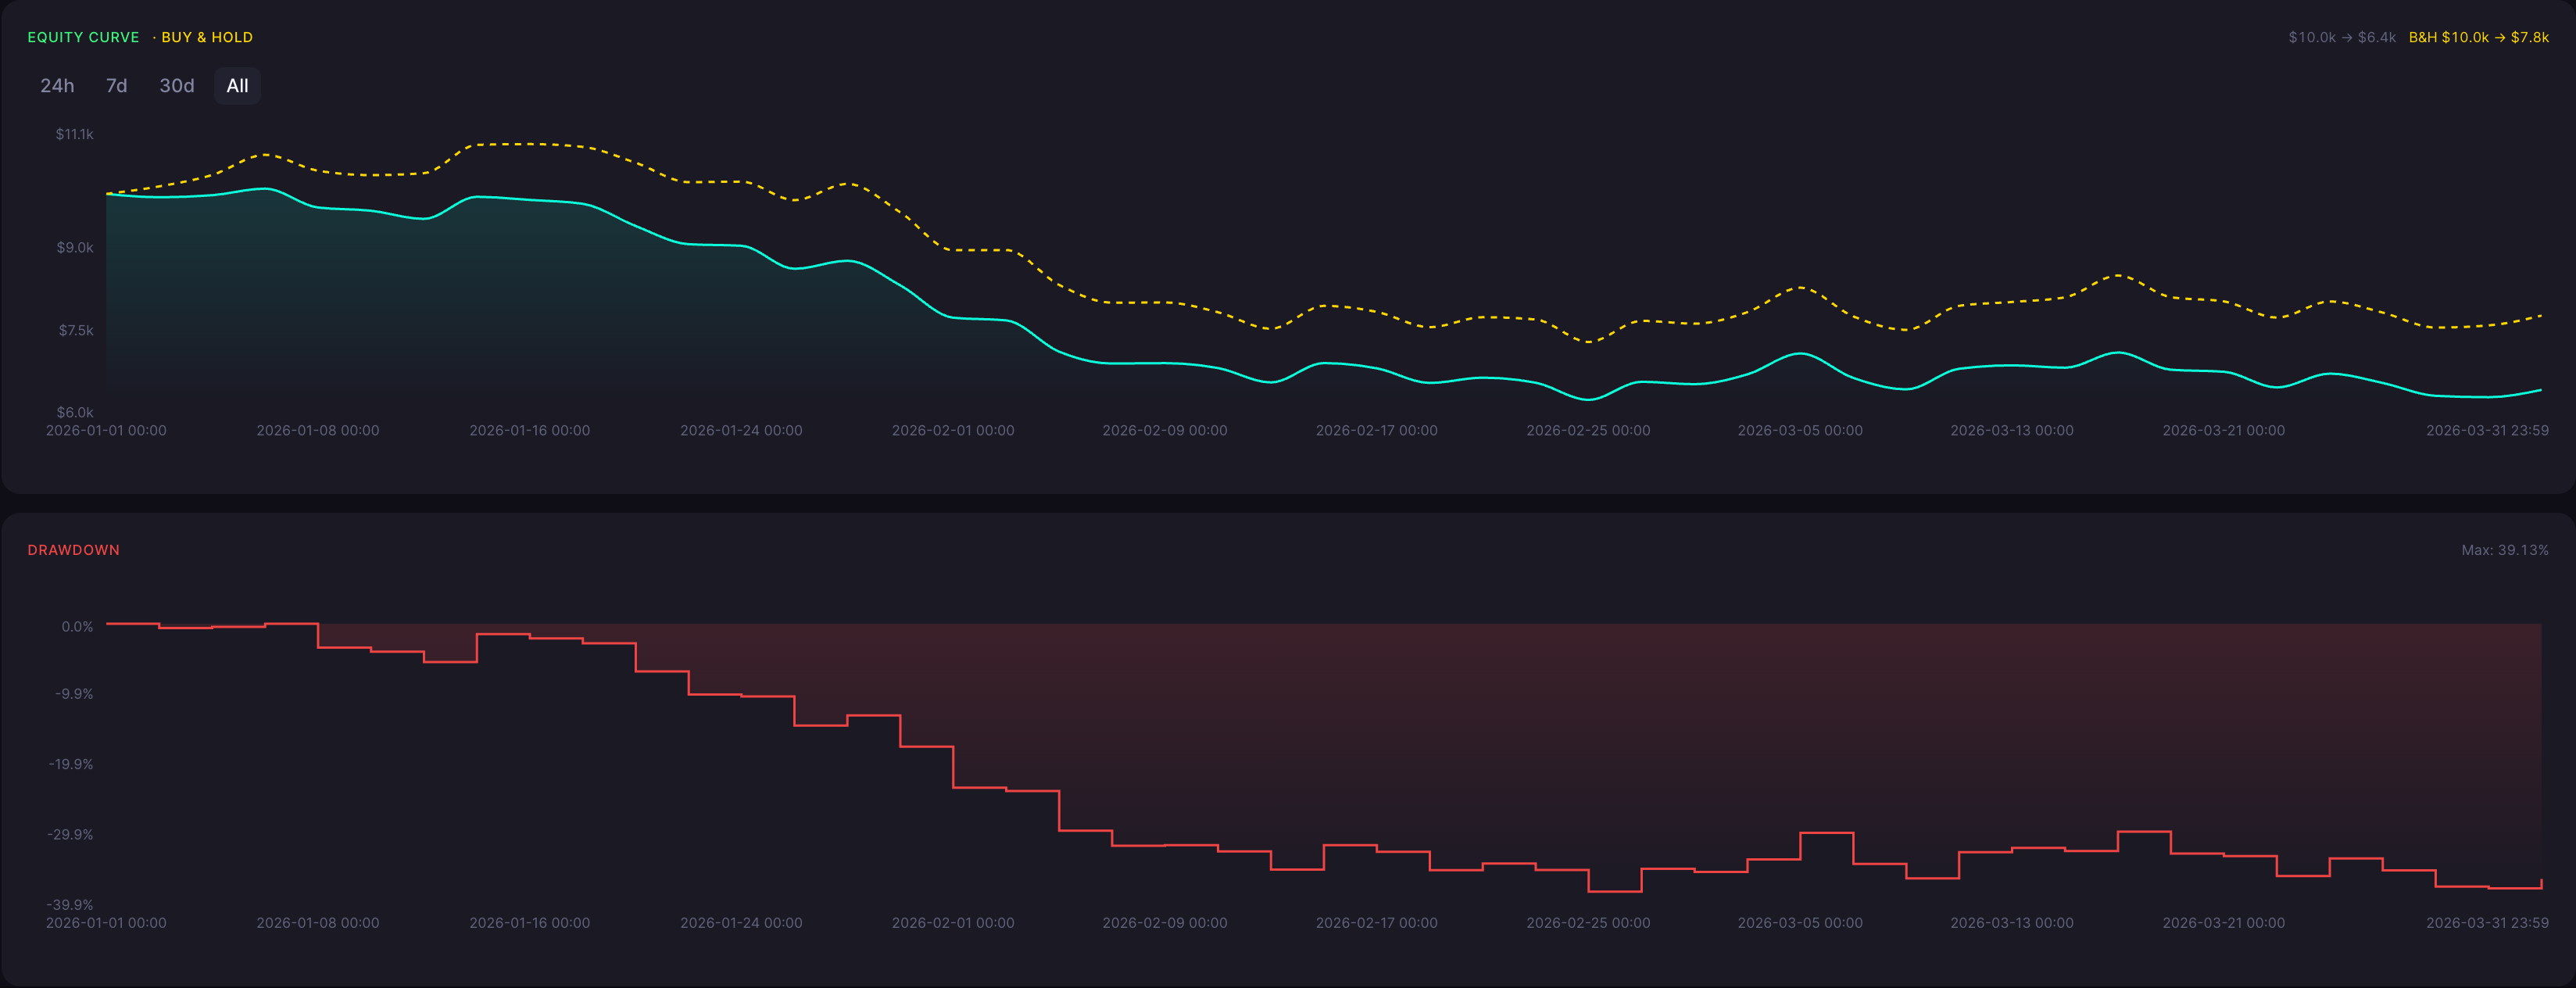This screenshot has width=2576, height=988.
Task: Click the $9.0k y-axis label
Action: click(74, 247)
